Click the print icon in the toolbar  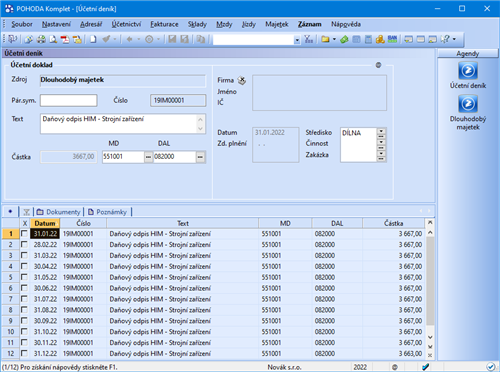41,39
